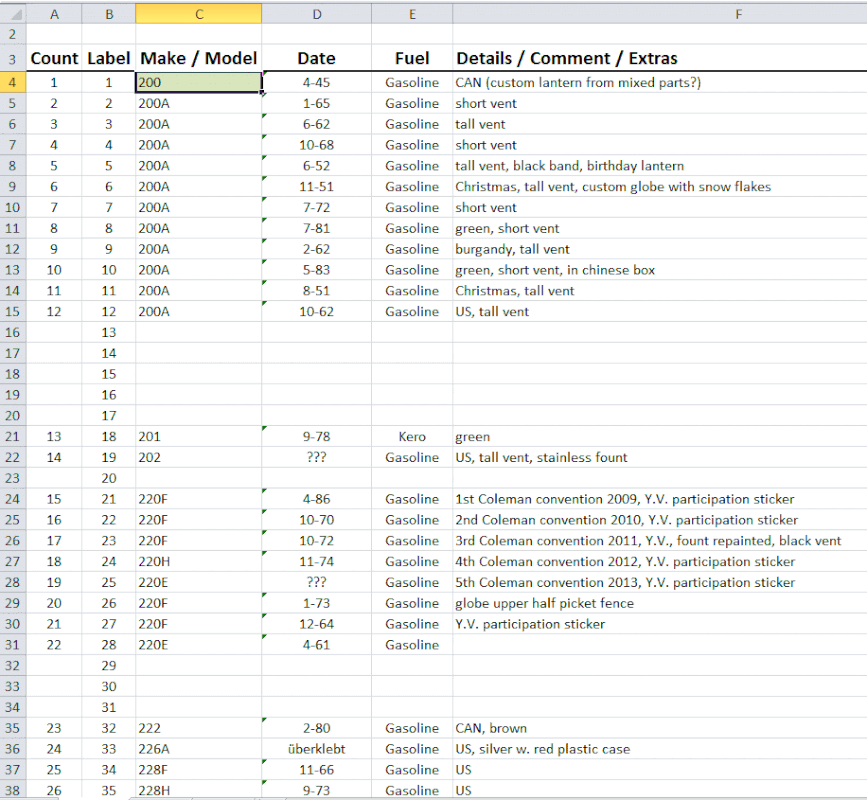Click 'Details / Comment / Extras' header cell
This screenshot has width=867, height=800.
(x=660, y=58)
